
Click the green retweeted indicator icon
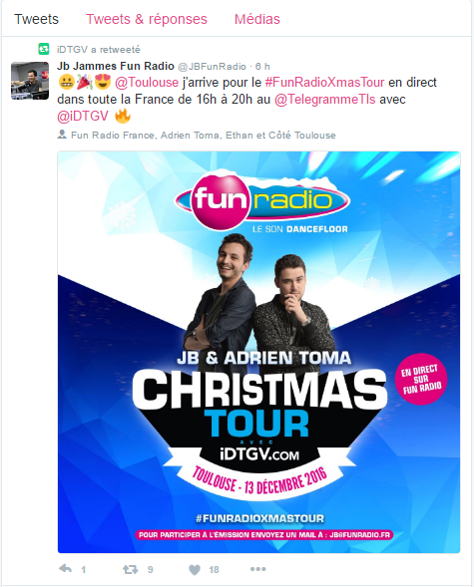44,49
